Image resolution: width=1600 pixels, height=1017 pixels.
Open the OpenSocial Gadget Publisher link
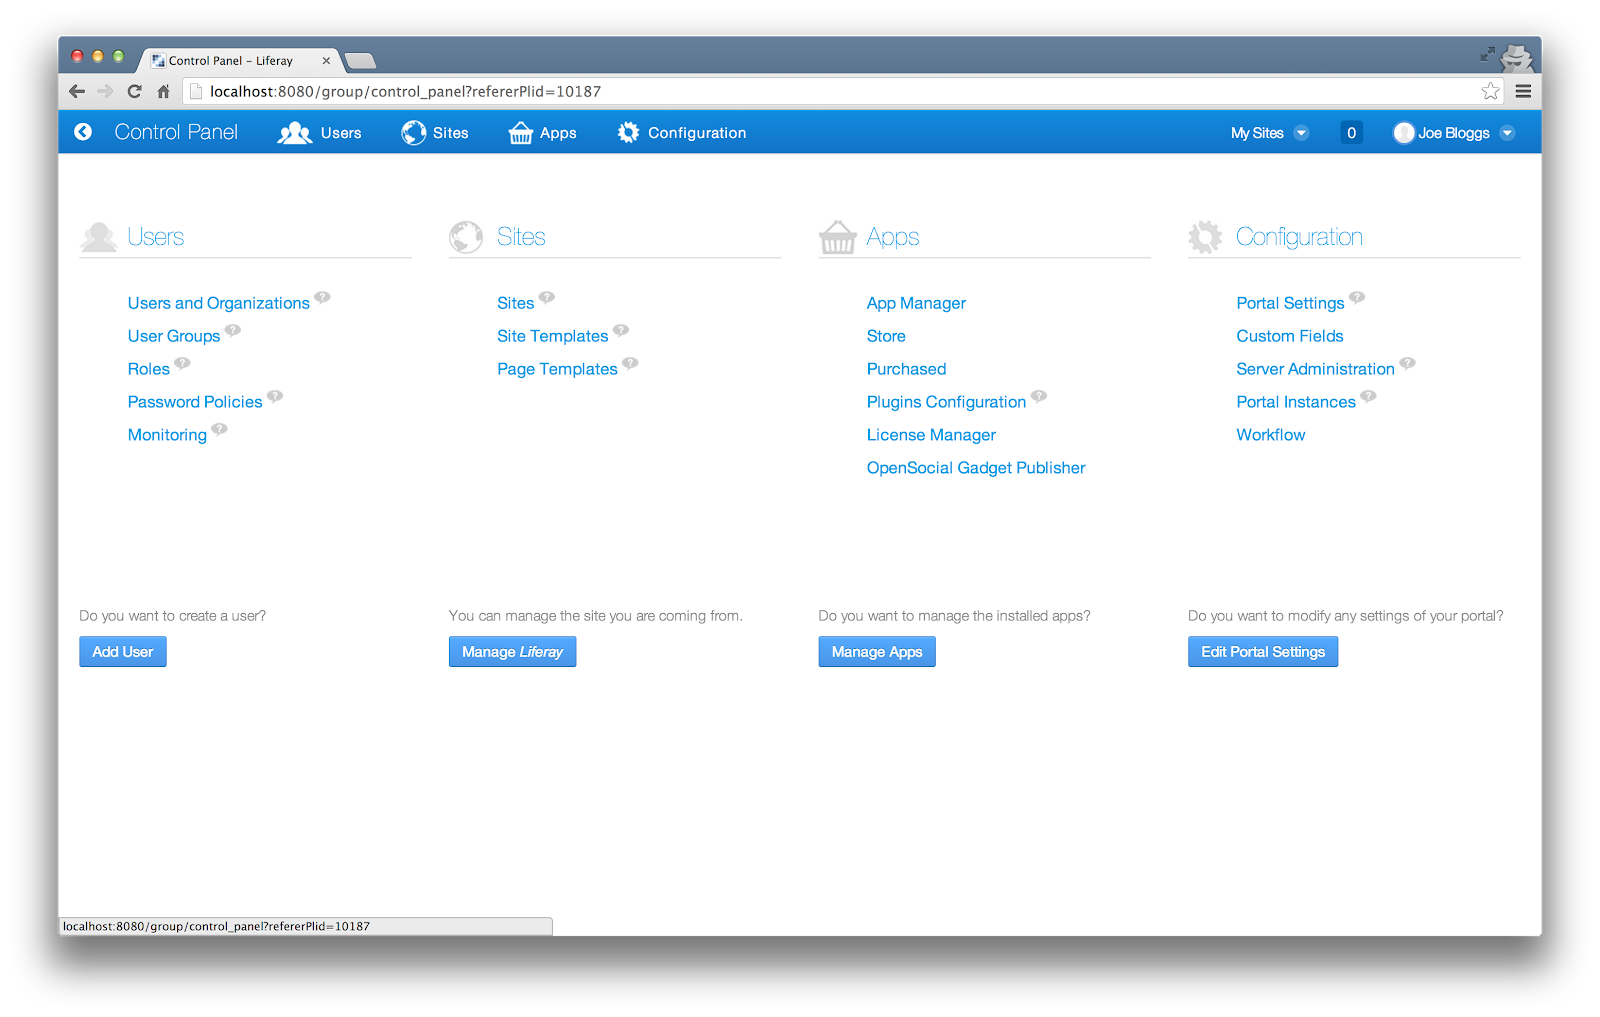click(976, 468)
